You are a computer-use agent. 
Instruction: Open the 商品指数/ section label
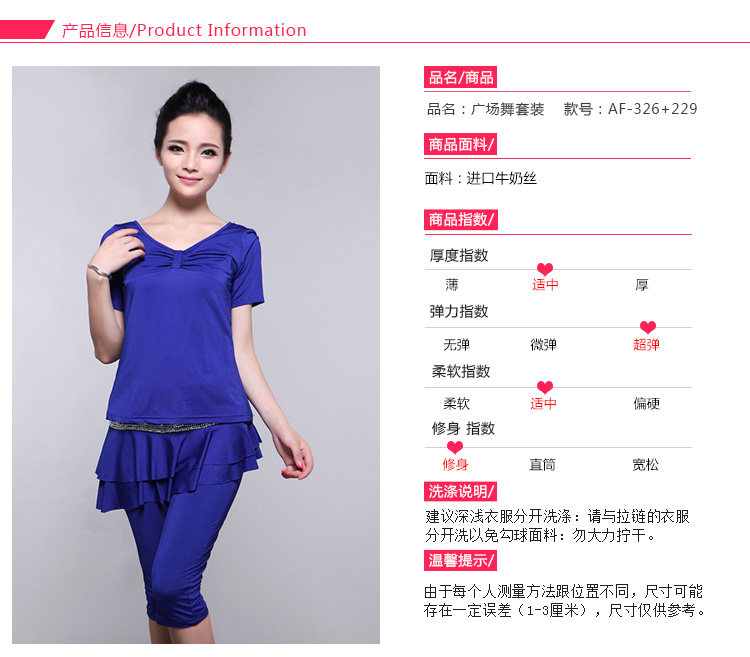(461, 219)
